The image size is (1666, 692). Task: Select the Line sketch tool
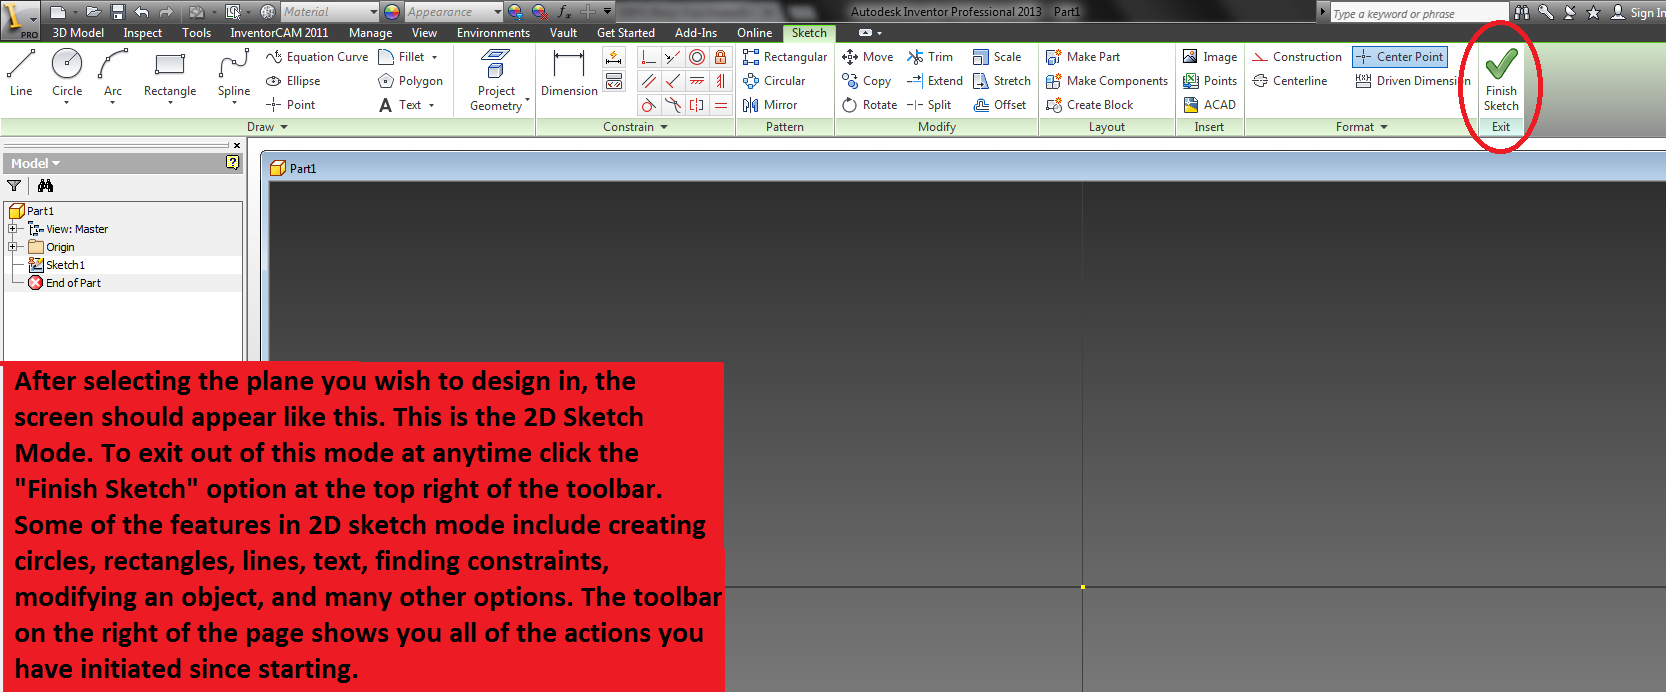pos(21,72)
